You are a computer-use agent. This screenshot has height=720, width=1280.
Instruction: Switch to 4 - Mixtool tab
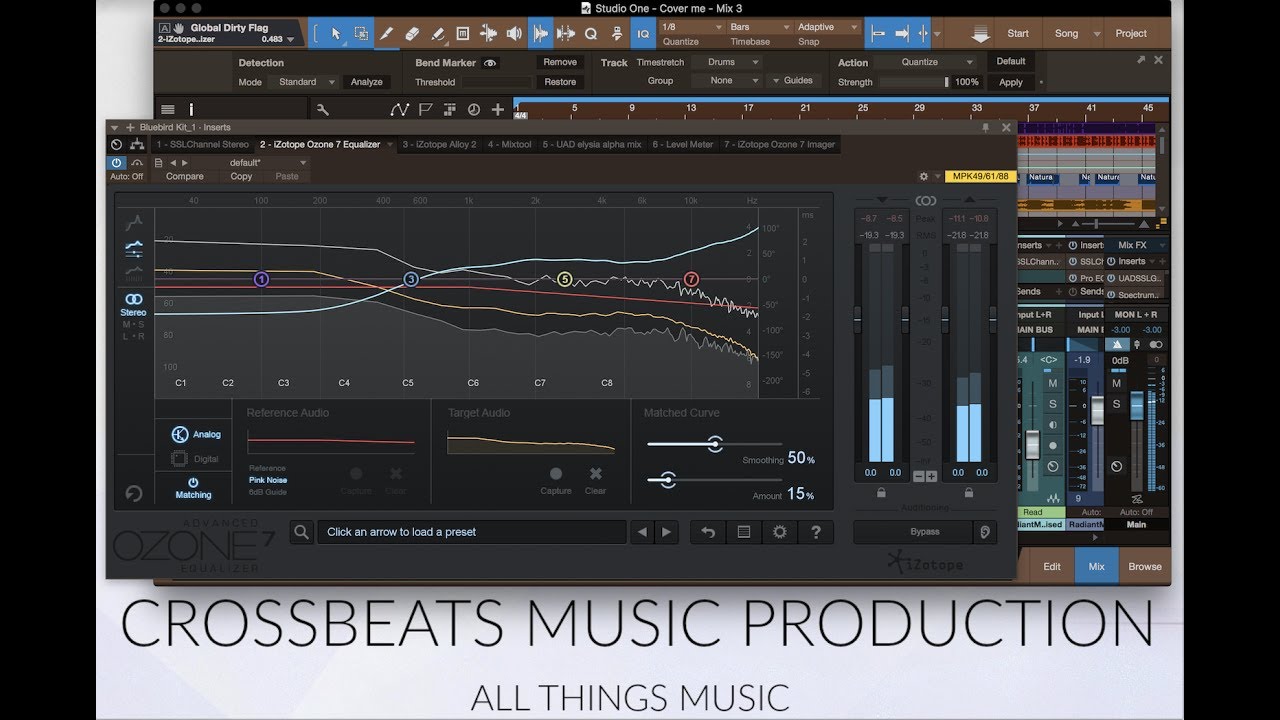click(510, 144)
